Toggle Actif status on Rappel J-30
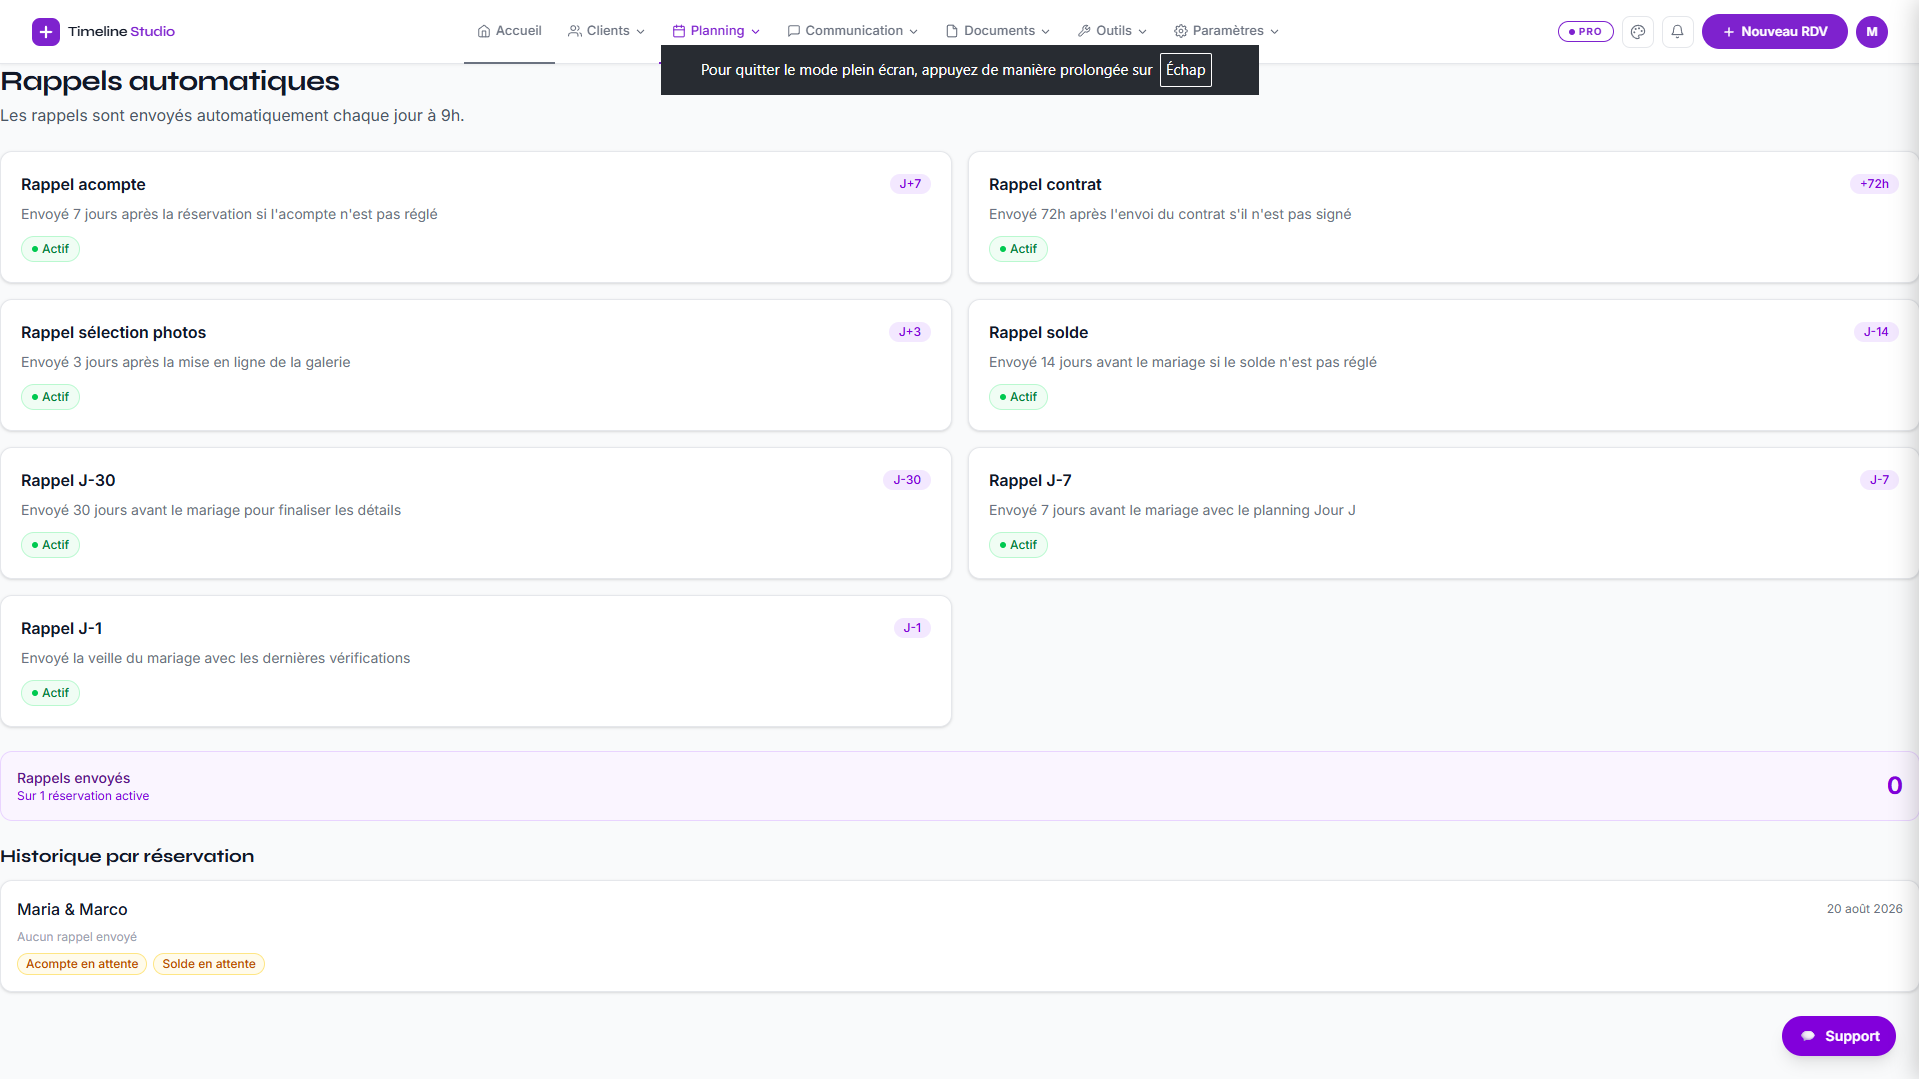This screenshot has height=1079, width=1919. coord(50,545)
